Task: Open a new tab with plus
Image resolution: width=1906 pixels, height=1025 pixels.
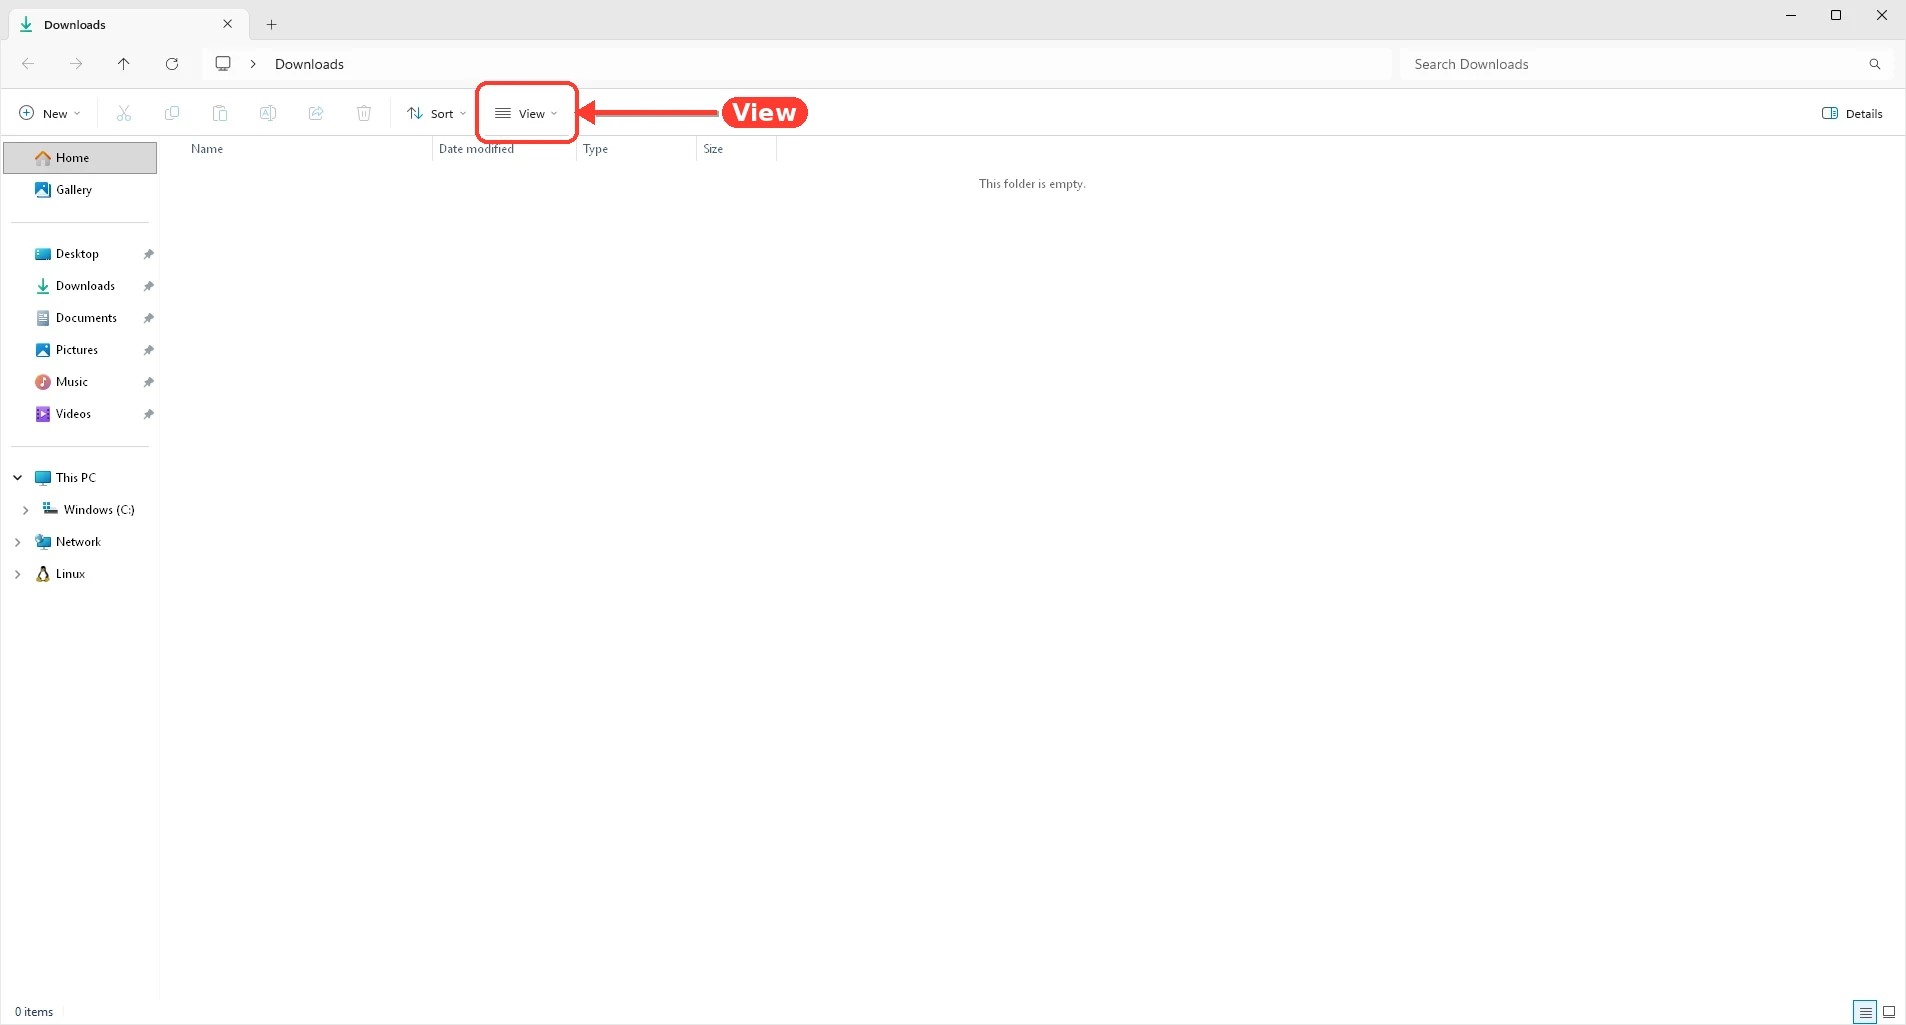Action: click(x=271, y=25)
